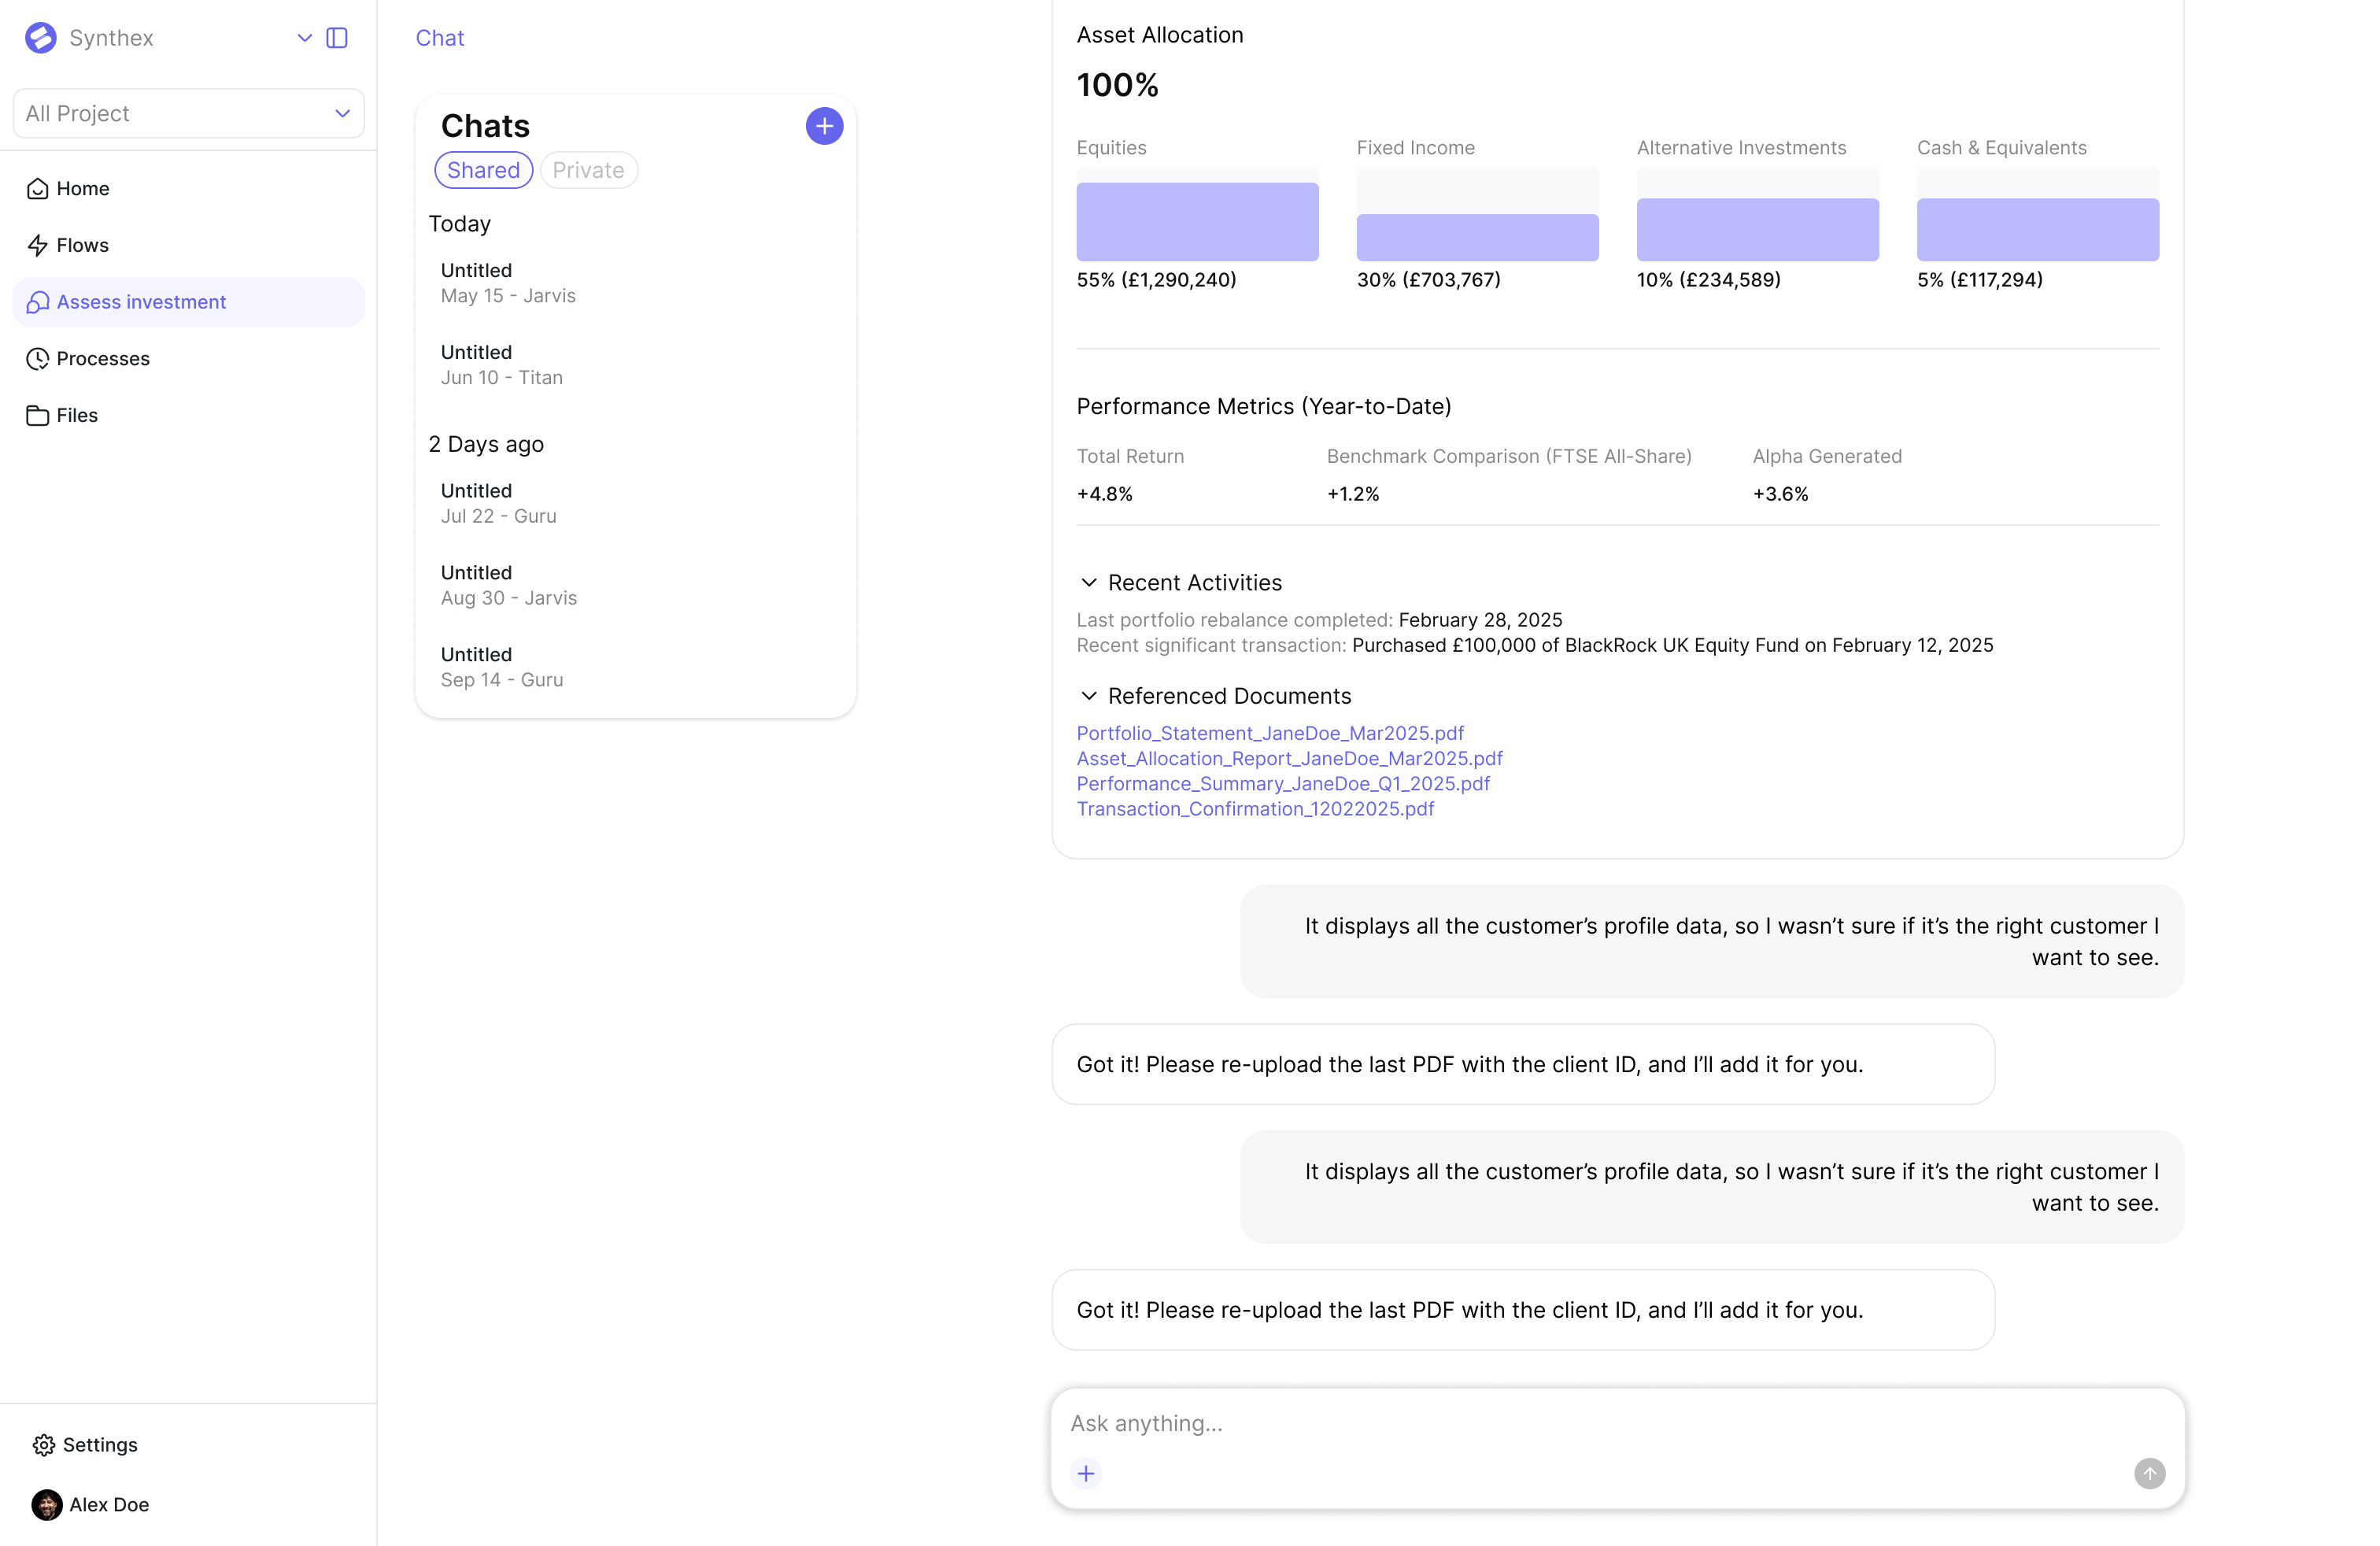This screenshot has height=1546, width=2380.
Task: Click the send arrow button
Action: (2149, 1473)
